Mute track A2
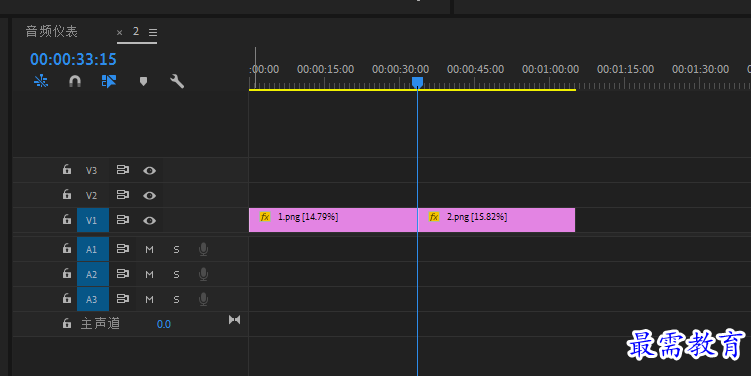The width and height of the screenshot is (751, 376). pyautogui.click(x=149, y=274)
